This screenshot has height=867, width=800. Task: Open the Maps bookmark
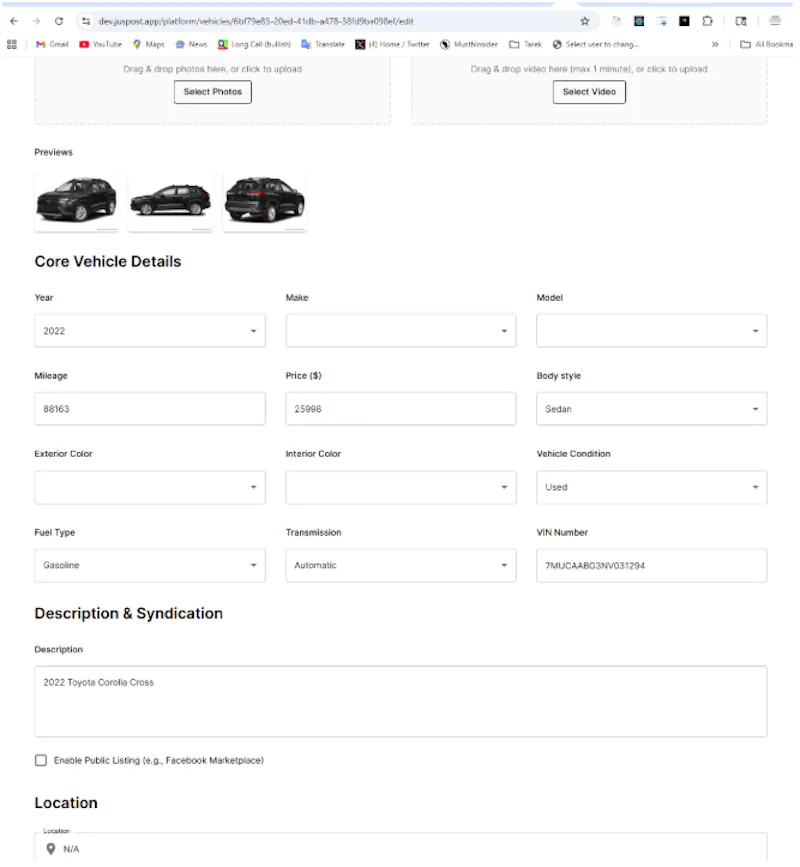pyautogui.click(x=149, y=44)
